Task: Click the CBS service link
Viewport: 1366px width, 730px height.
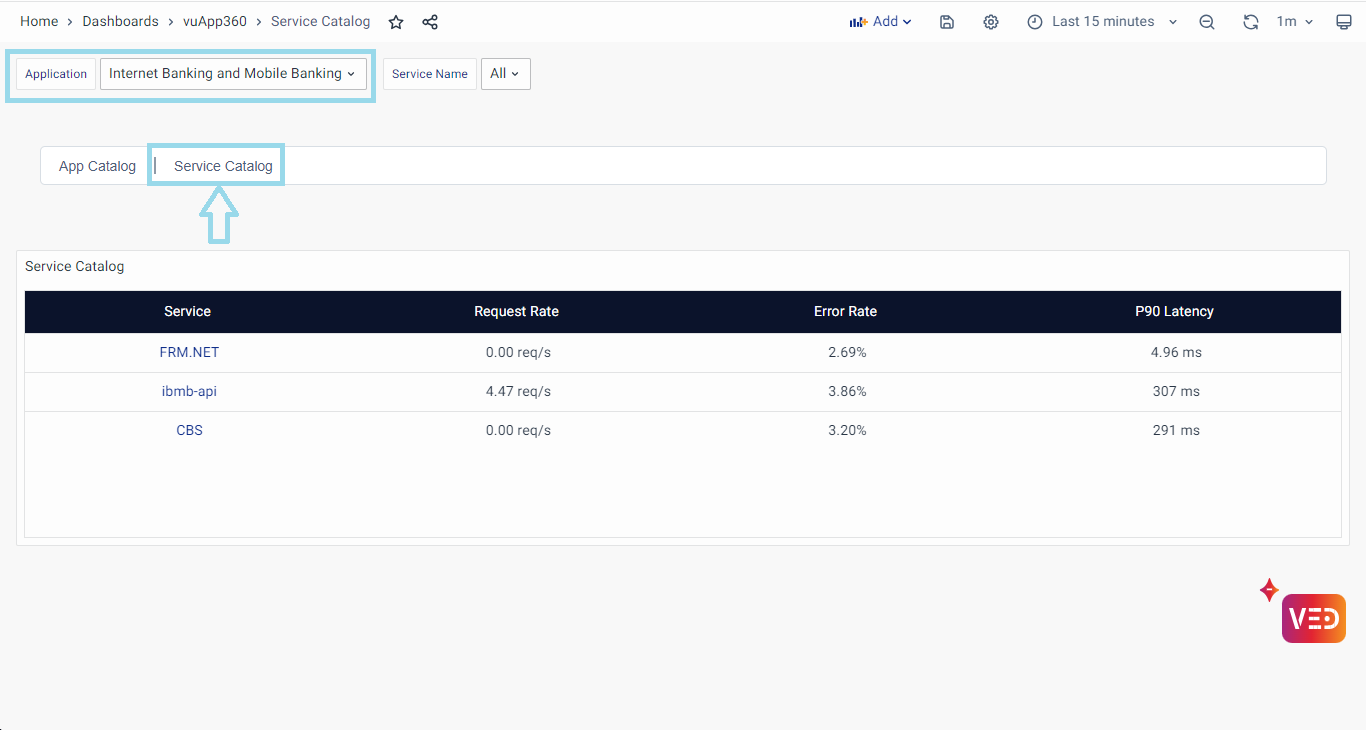Action: coord(189,431)
